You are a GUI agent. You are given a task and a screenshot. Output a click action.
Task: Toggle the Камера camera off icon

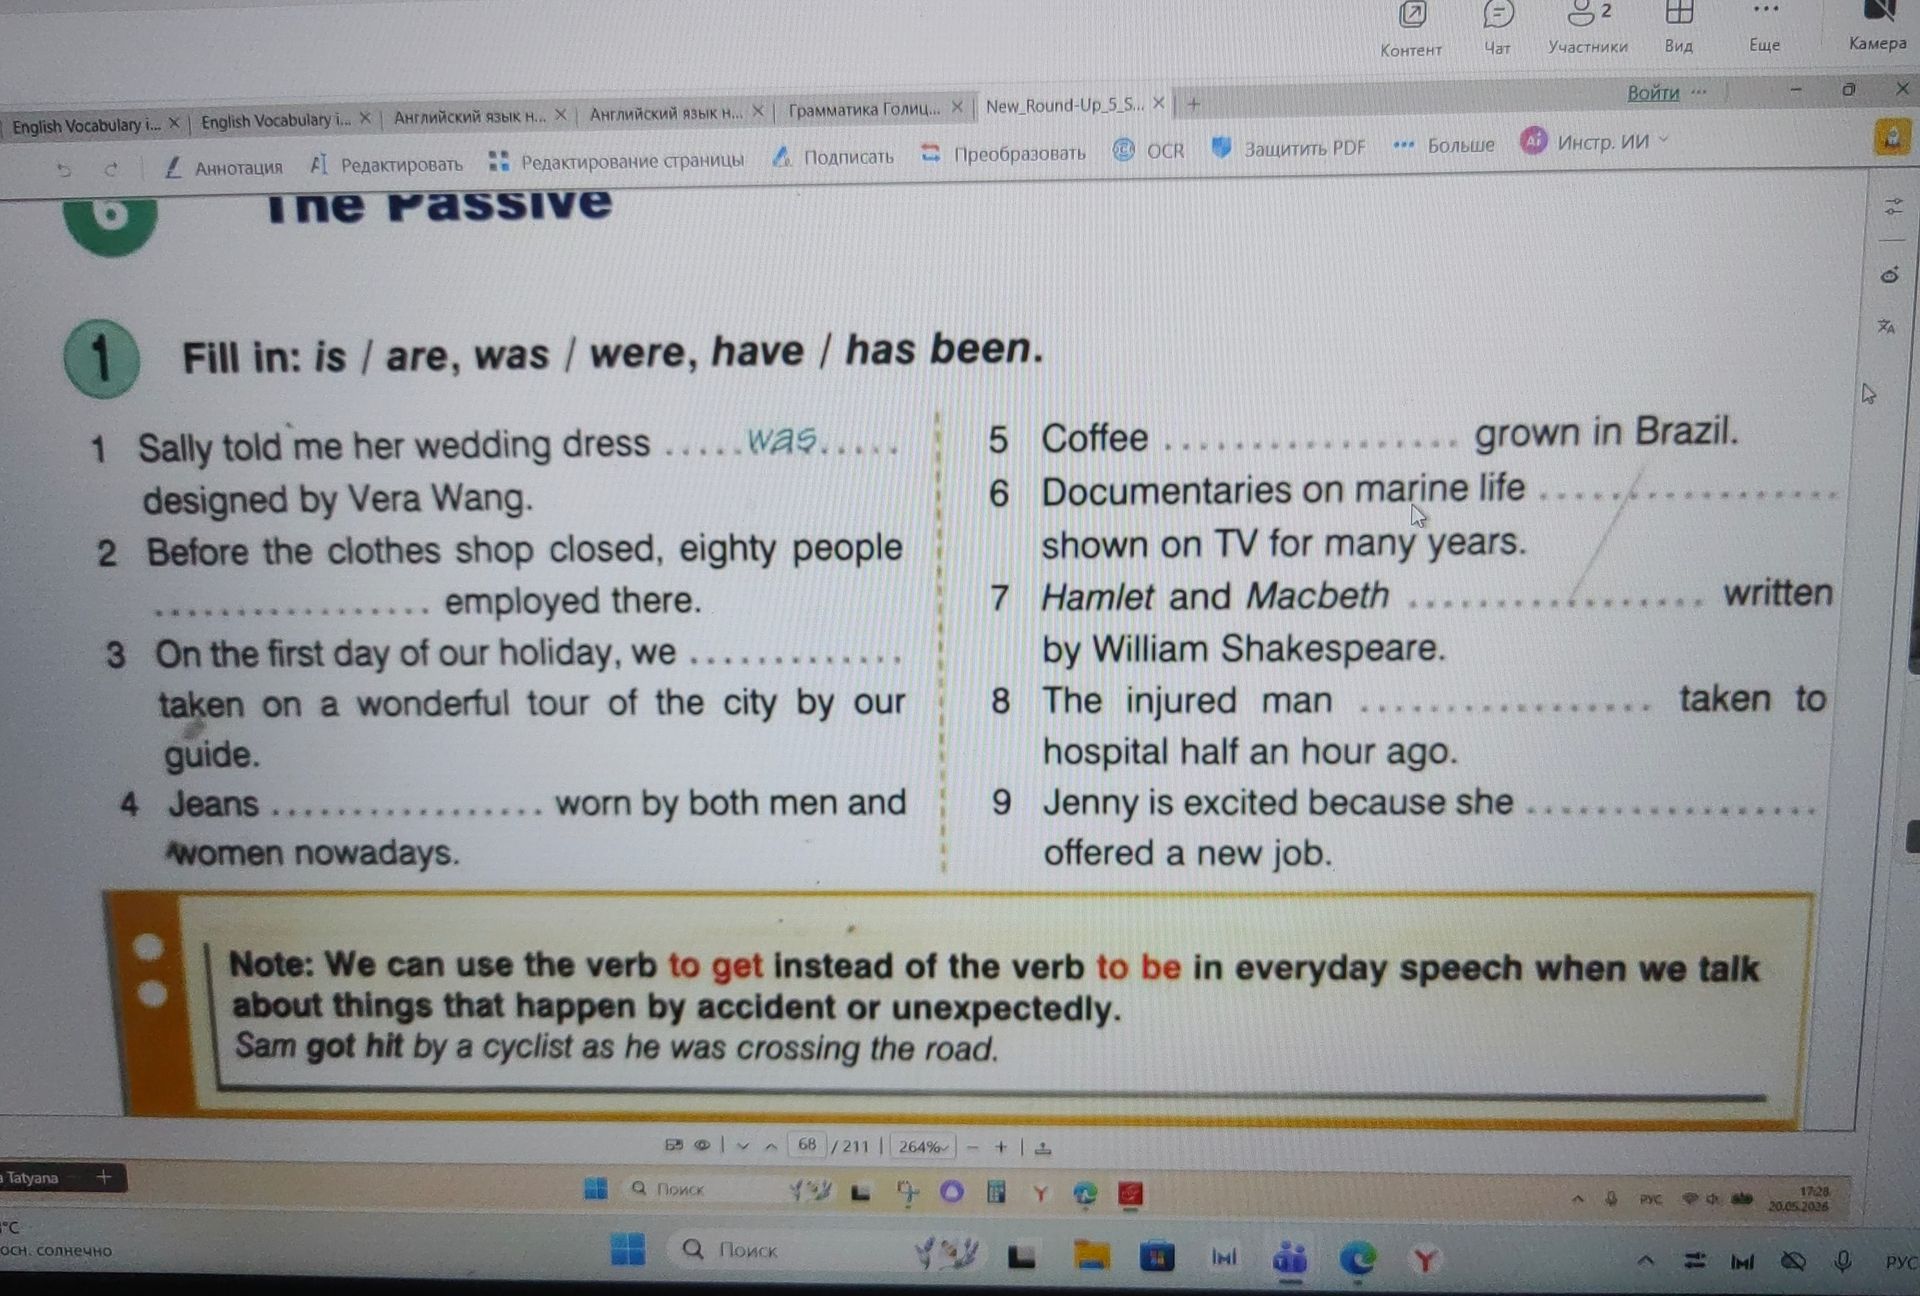pyautogui.click(x=1877, y=24)
